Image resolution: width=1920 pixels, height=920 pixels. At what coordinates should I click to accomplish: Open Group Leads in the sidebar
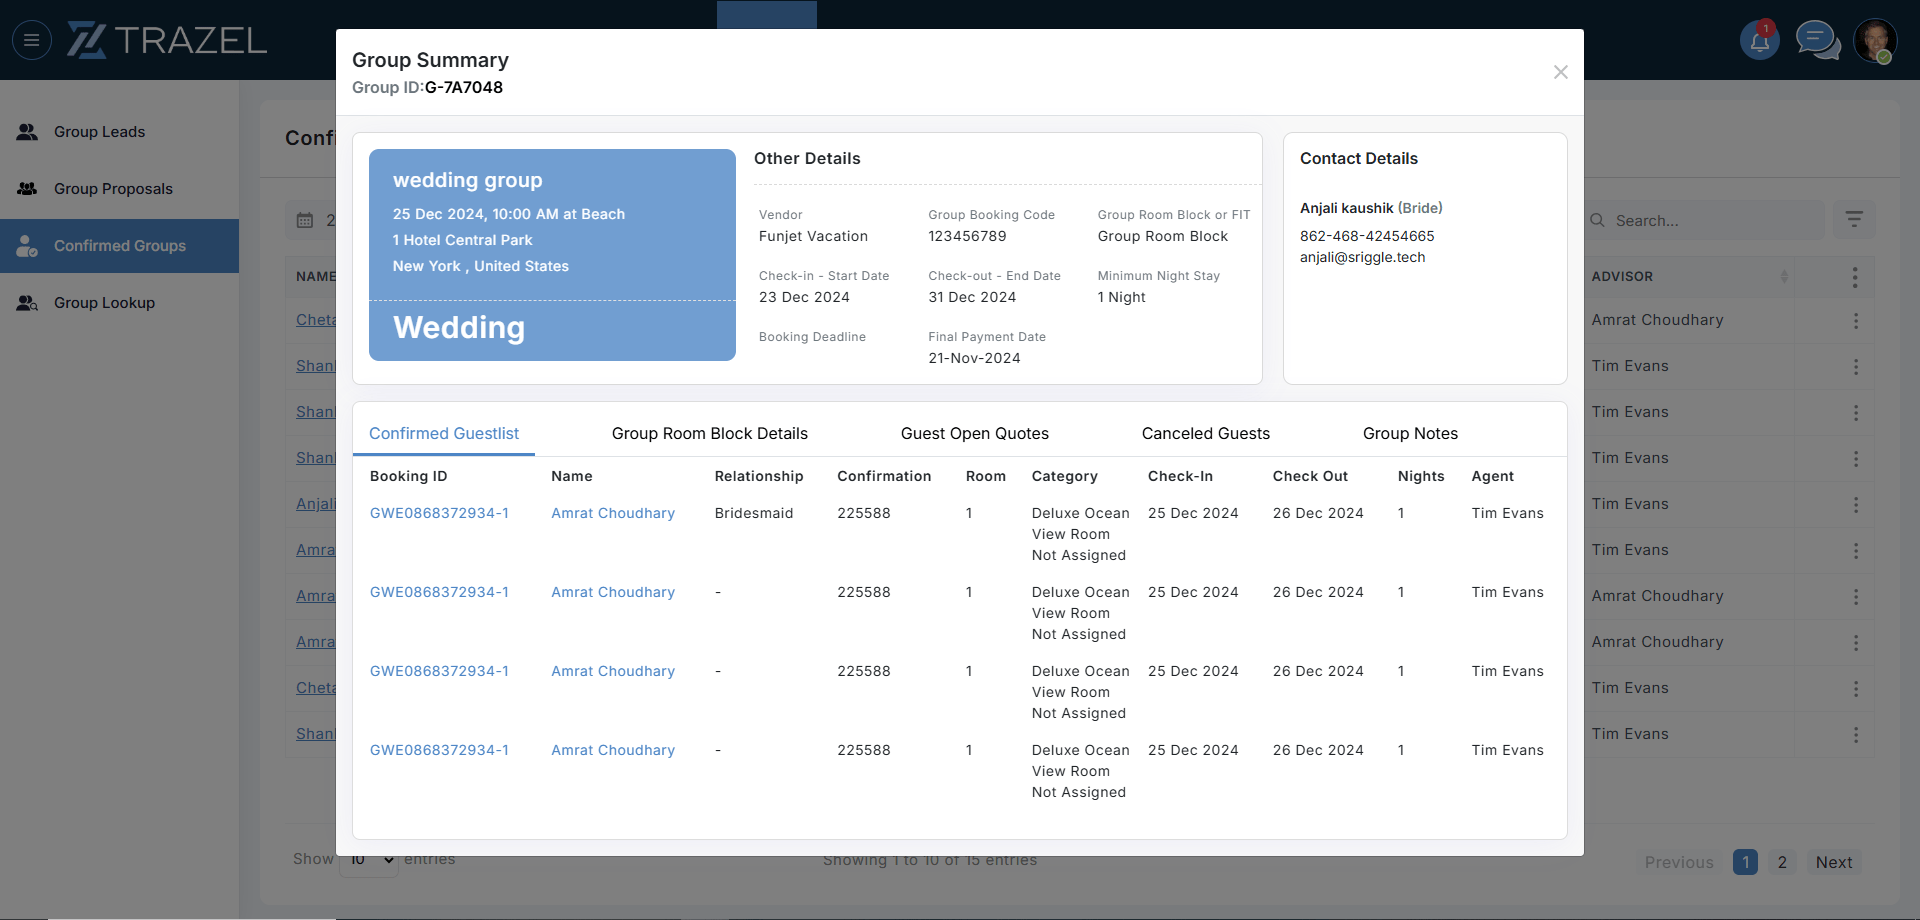click(x=99, y=132)
